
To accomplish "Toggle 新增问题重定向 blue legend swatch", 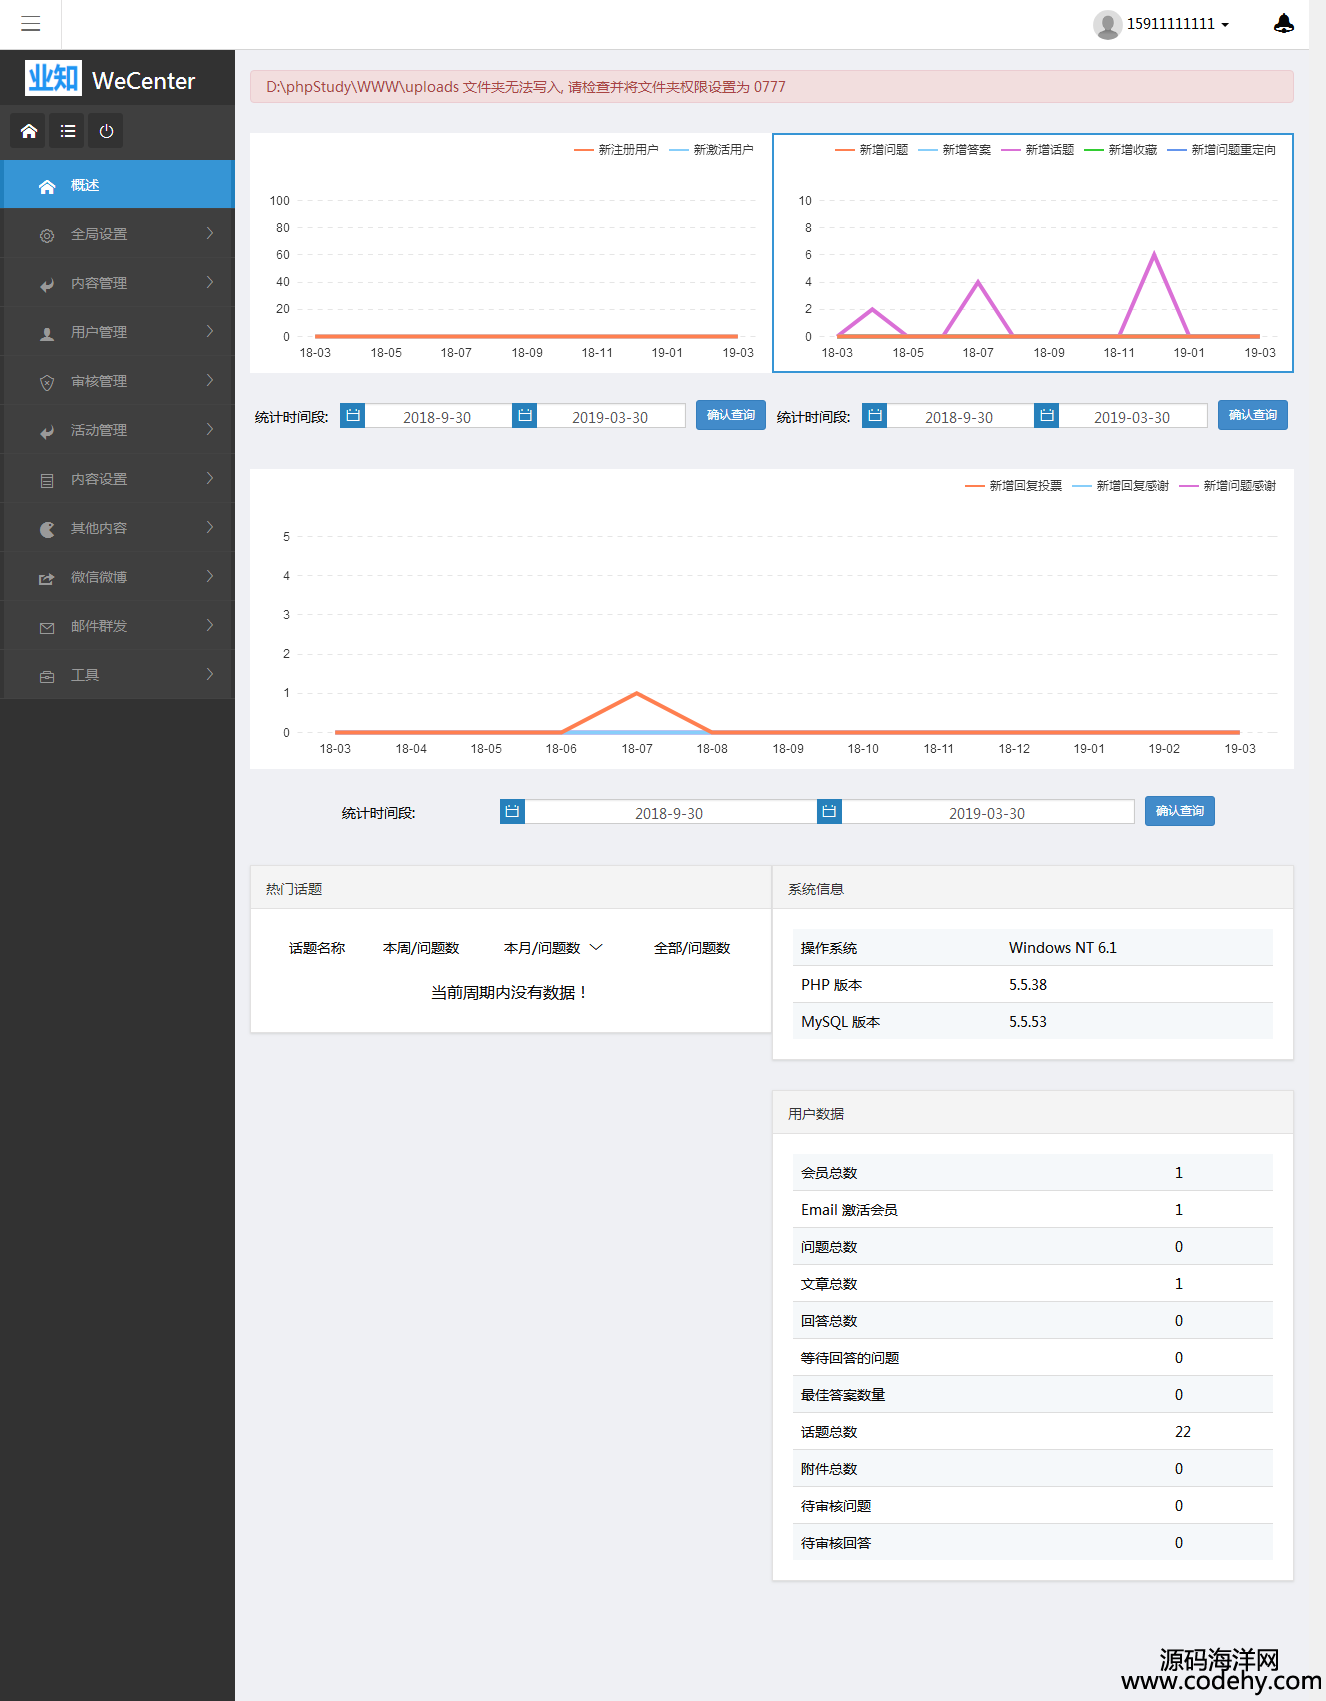I will point(1176,150).
